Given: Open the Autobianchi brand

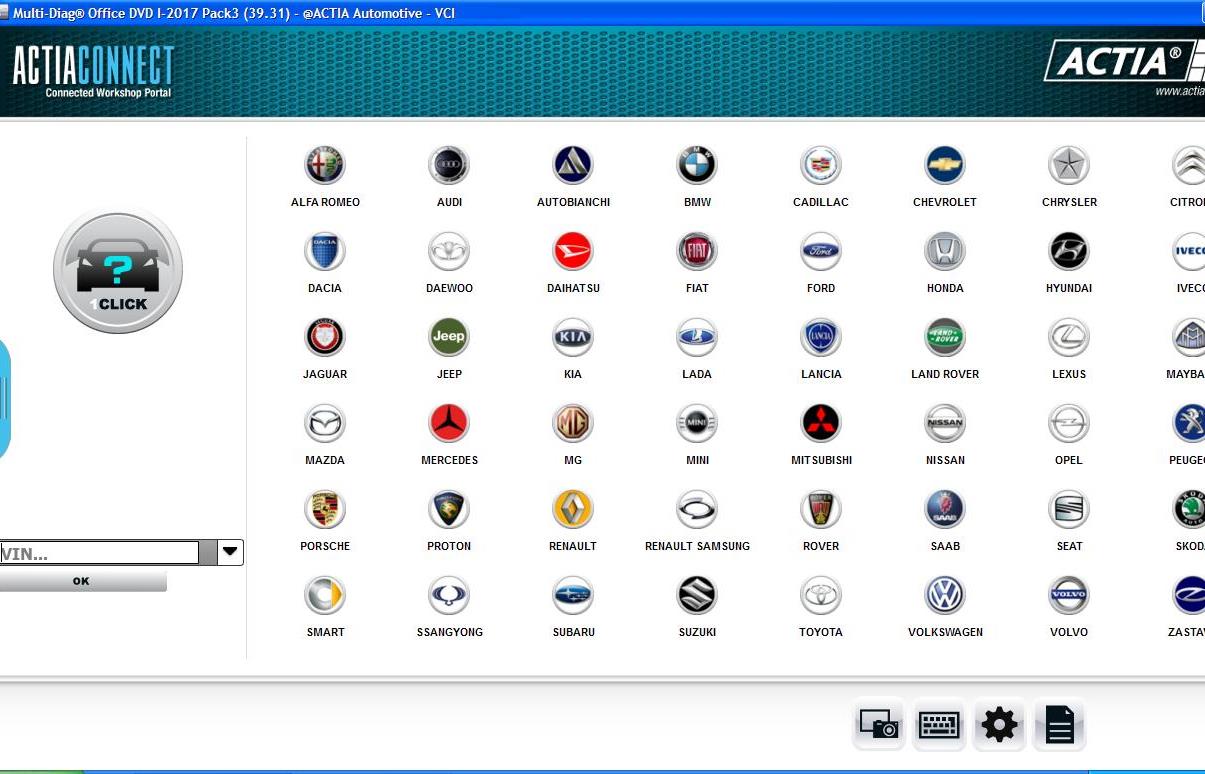Looking at the screenshot, I should 573,165.
